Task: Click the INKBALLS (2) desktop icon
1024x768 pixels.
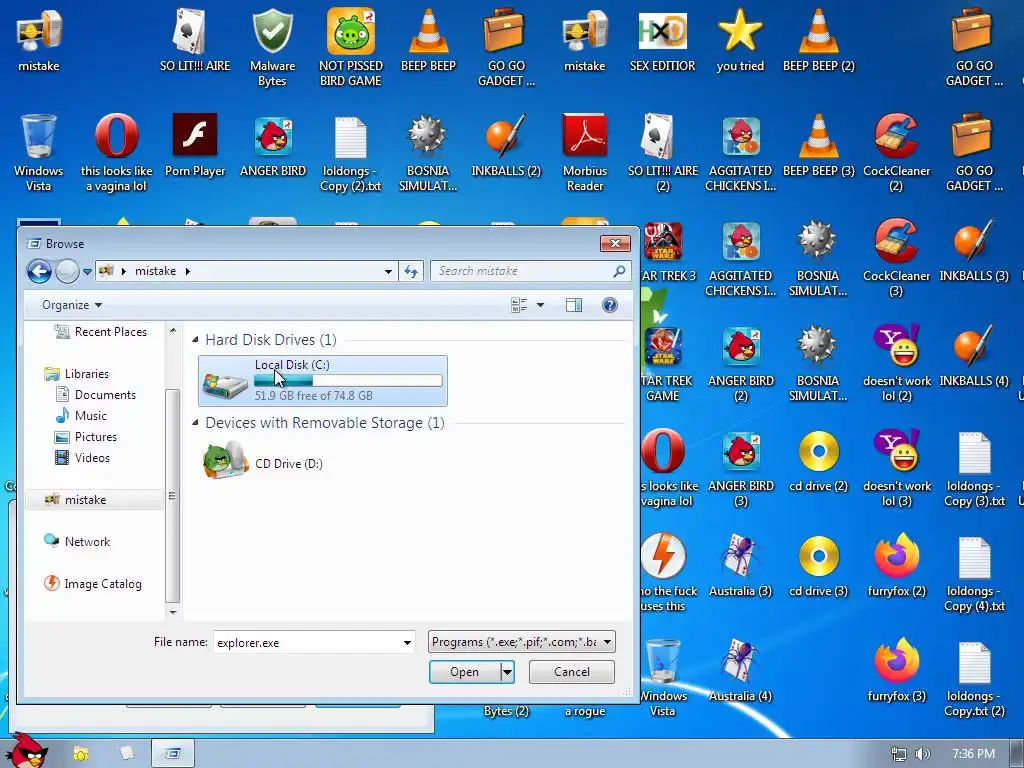Action: [506, 146]
